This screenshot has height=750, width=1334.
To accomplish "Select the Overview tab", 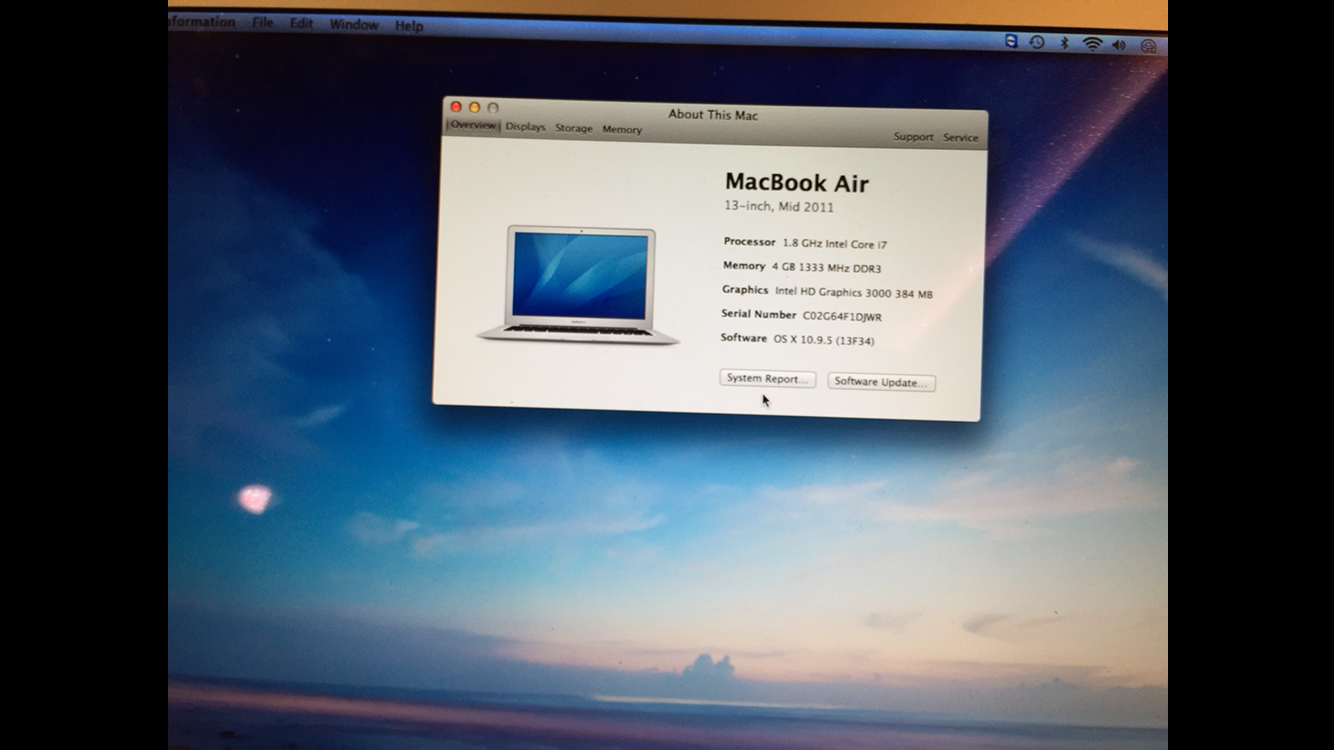I will pos(472,125).
